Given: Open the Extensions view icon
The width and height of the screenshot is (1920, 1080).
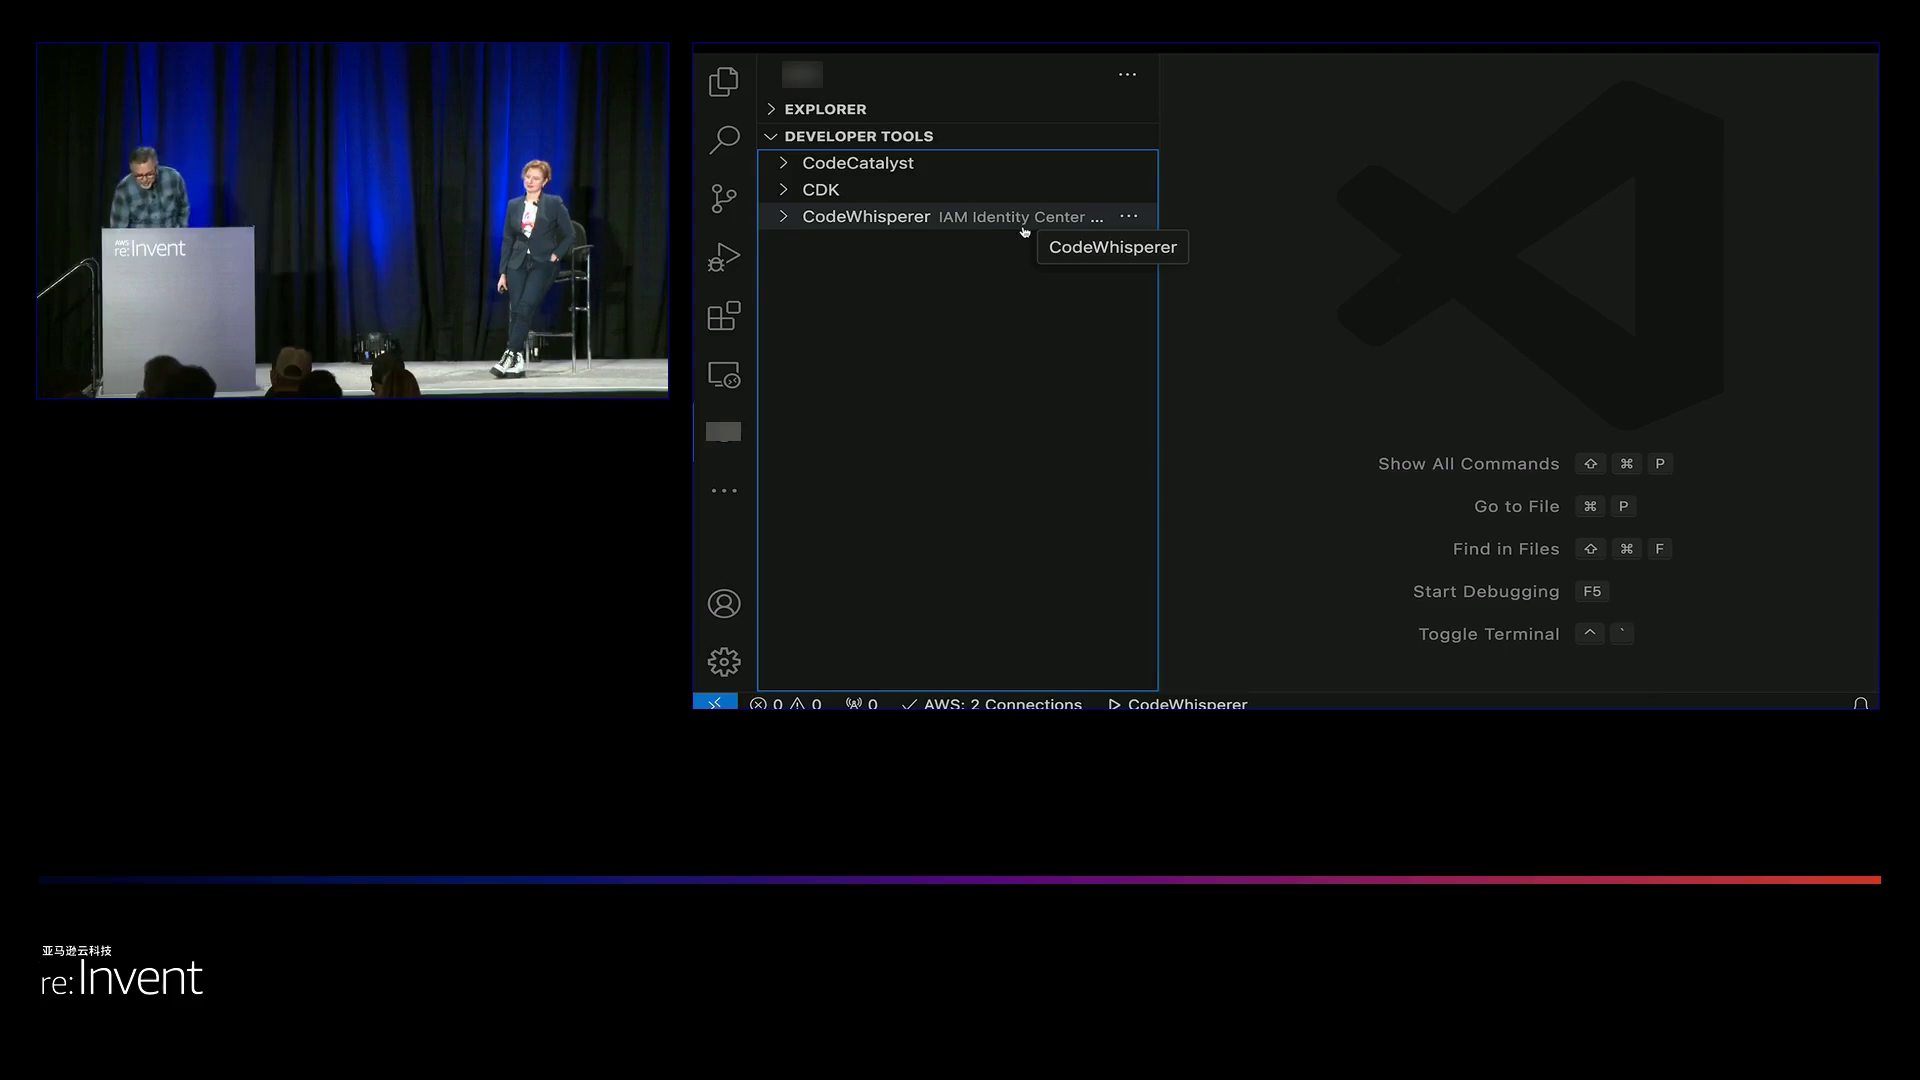Looking at the screenshot, I should coord(723,316).
